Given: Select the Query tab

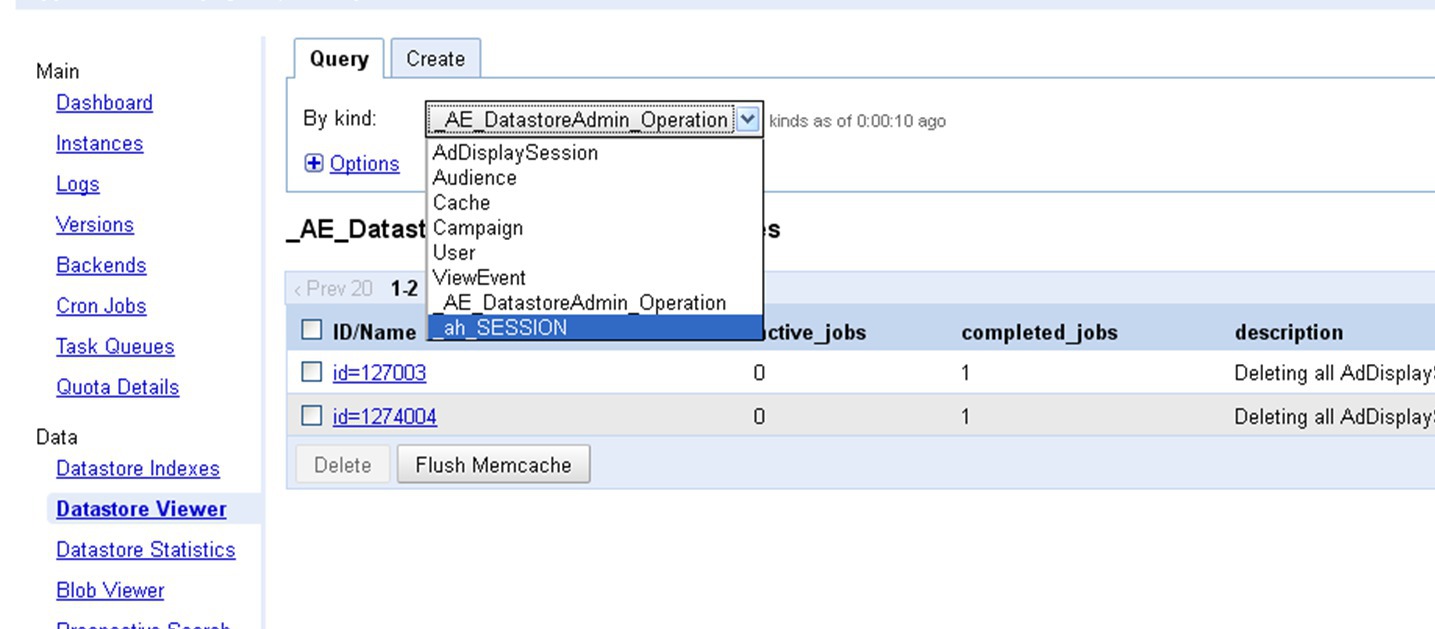Looking at the screenshot, I should coord(338,59).
